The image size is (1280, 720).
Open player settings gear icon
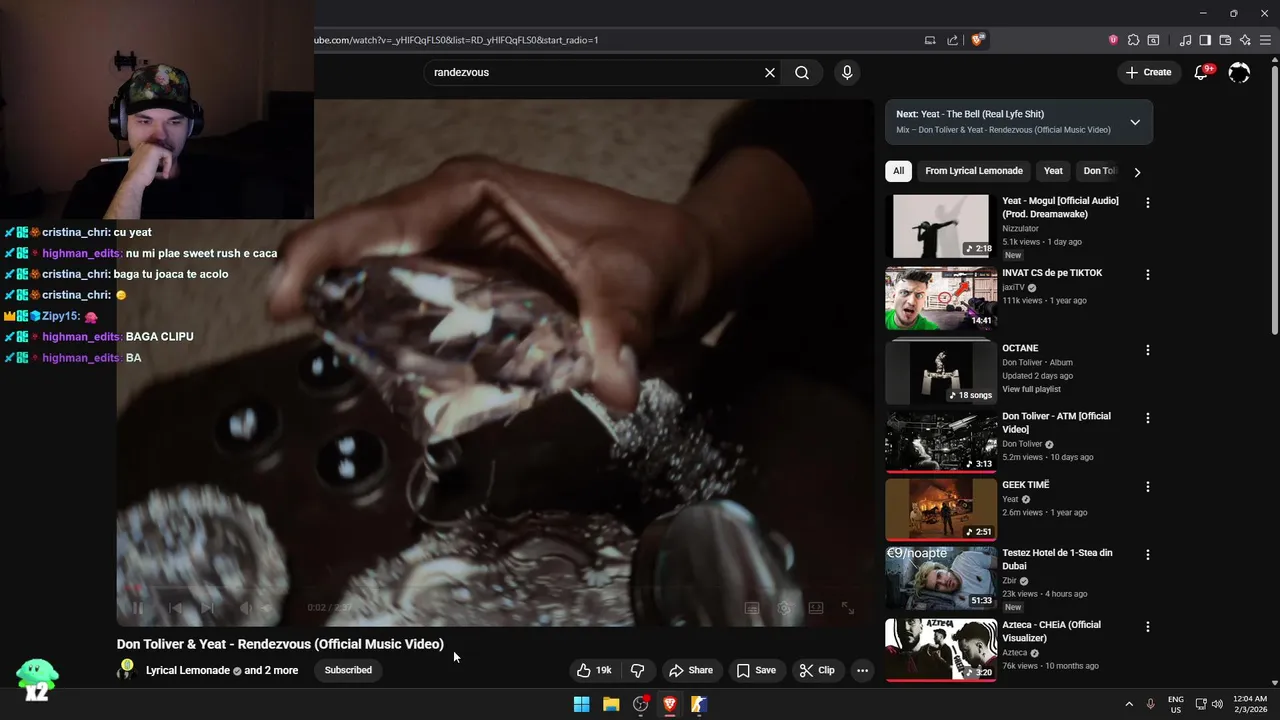coord(784,608)
